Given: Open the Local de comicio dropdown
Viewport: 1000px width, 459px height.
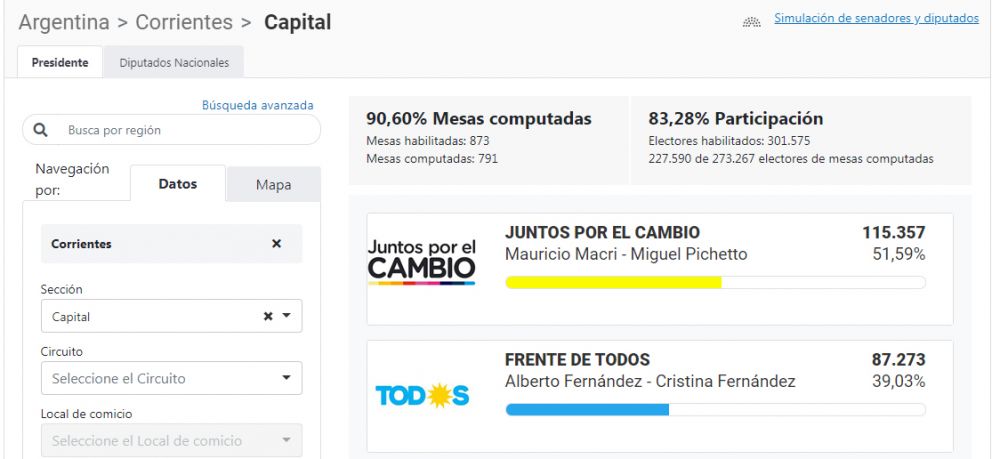Looking at the screenshot, I should pos(171,440).
